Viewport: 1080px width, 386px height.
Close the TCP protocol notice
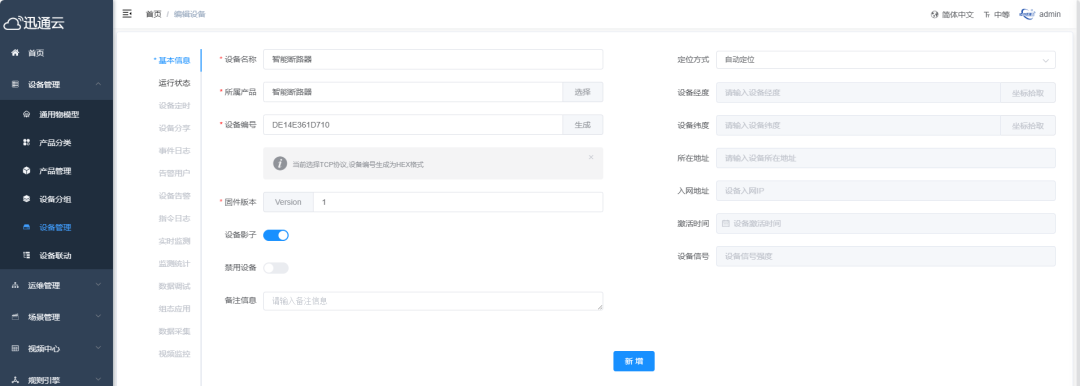[x=590, y=157]
